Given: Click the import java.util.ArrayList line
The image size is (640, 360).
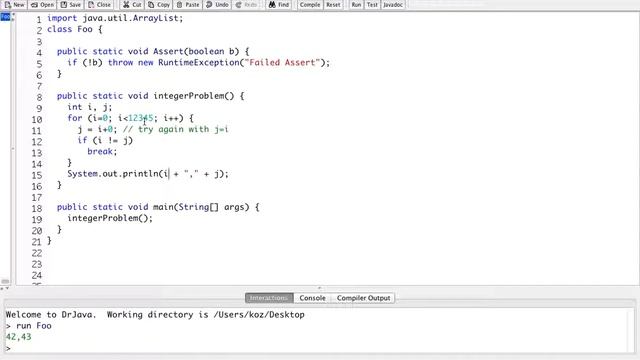Looking at the screenshot, I should coord(115,18).
